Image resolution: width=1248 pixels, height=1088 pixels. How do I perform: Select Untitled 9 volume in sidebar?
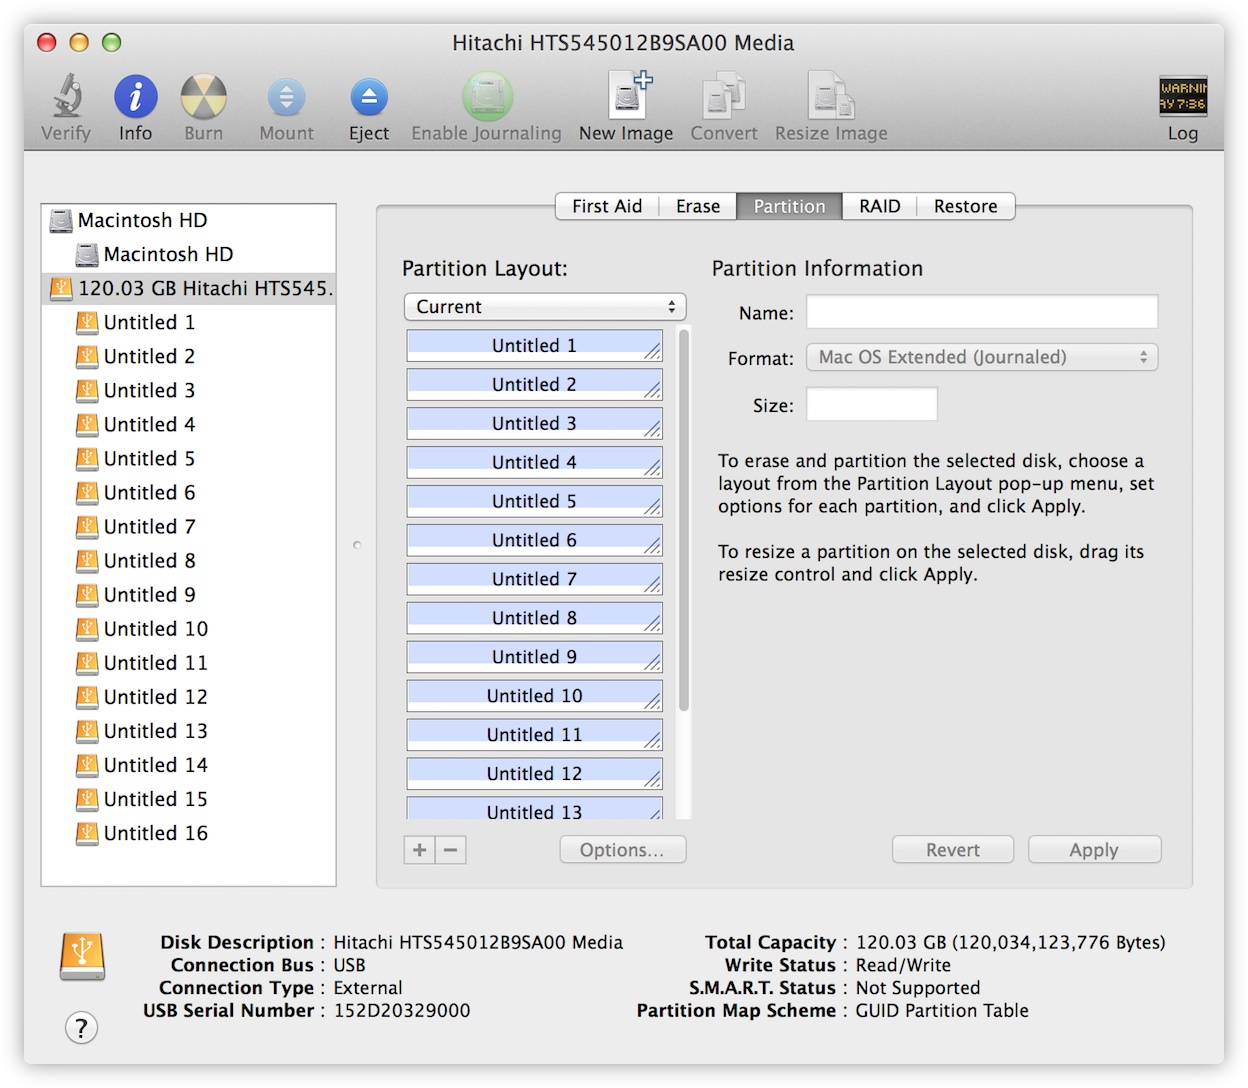point(188,594)
